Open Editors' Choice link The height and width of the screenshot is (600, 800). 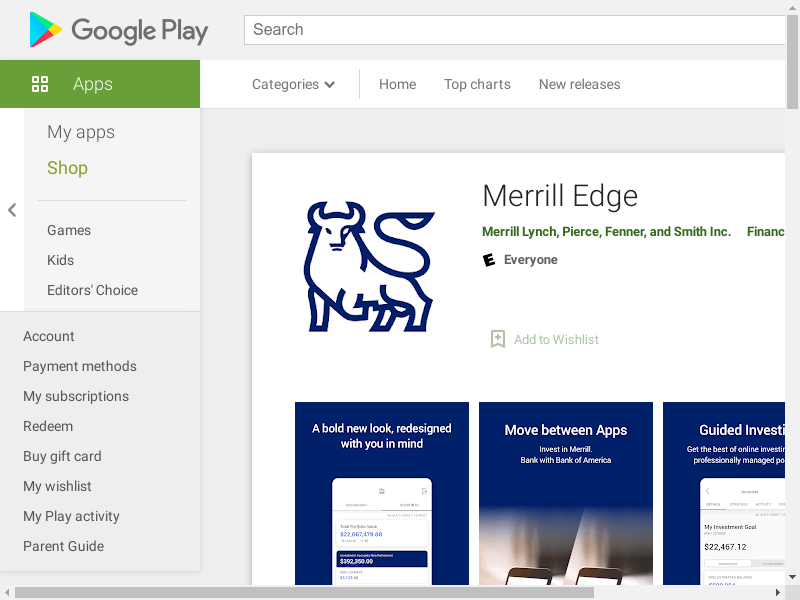point(92,290)
